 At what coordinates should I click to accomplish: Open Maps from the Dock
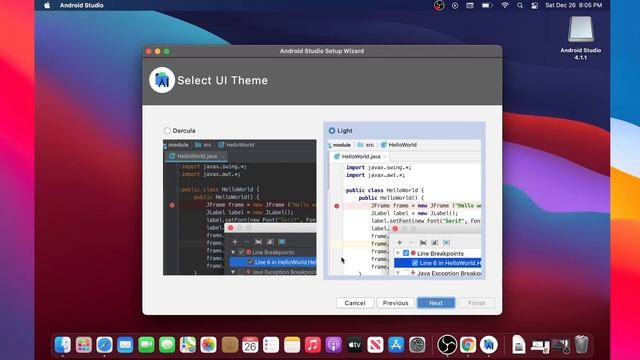pyautogui.click(x=188, y=345)
